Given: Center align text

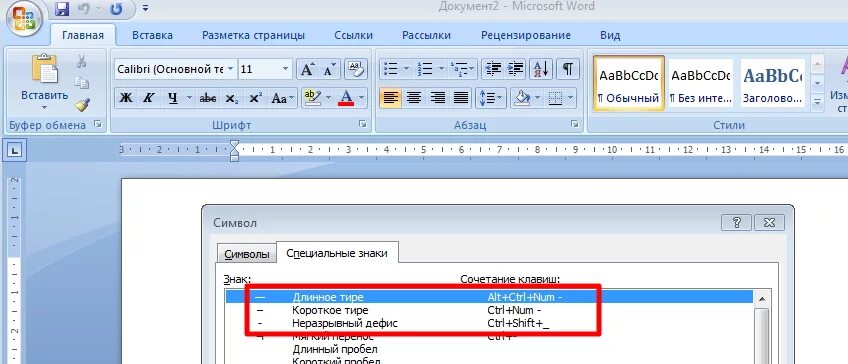Looking at the screenshot, I should click(x=414, y=98).
